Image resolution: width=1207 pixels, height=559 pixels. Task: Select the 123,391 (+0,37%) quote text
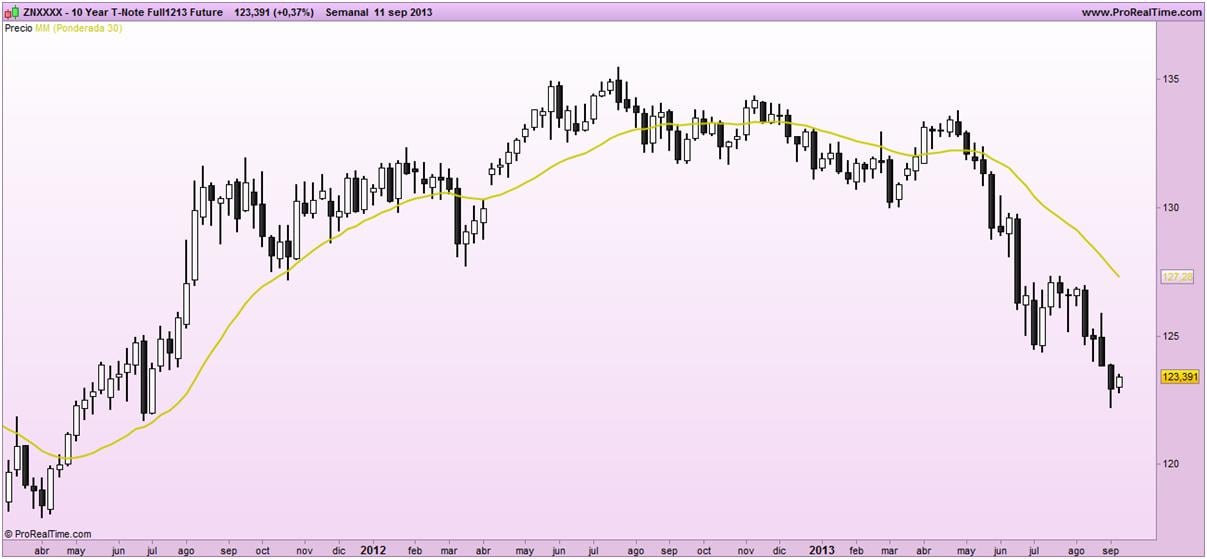point(273,12)
